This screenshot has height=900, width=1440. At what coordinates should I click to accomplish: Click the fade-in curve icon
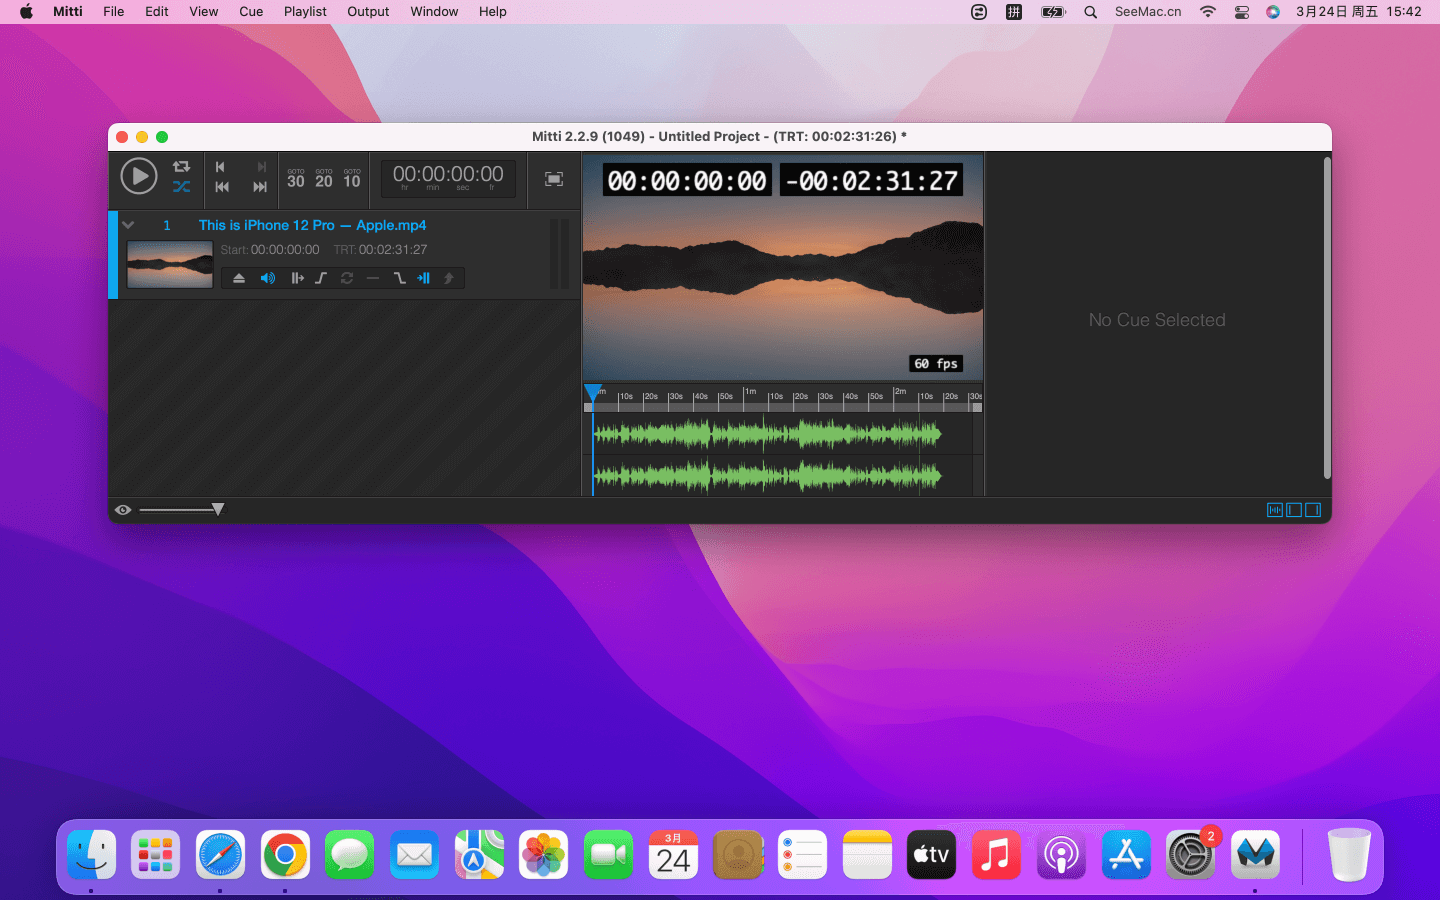321,278
